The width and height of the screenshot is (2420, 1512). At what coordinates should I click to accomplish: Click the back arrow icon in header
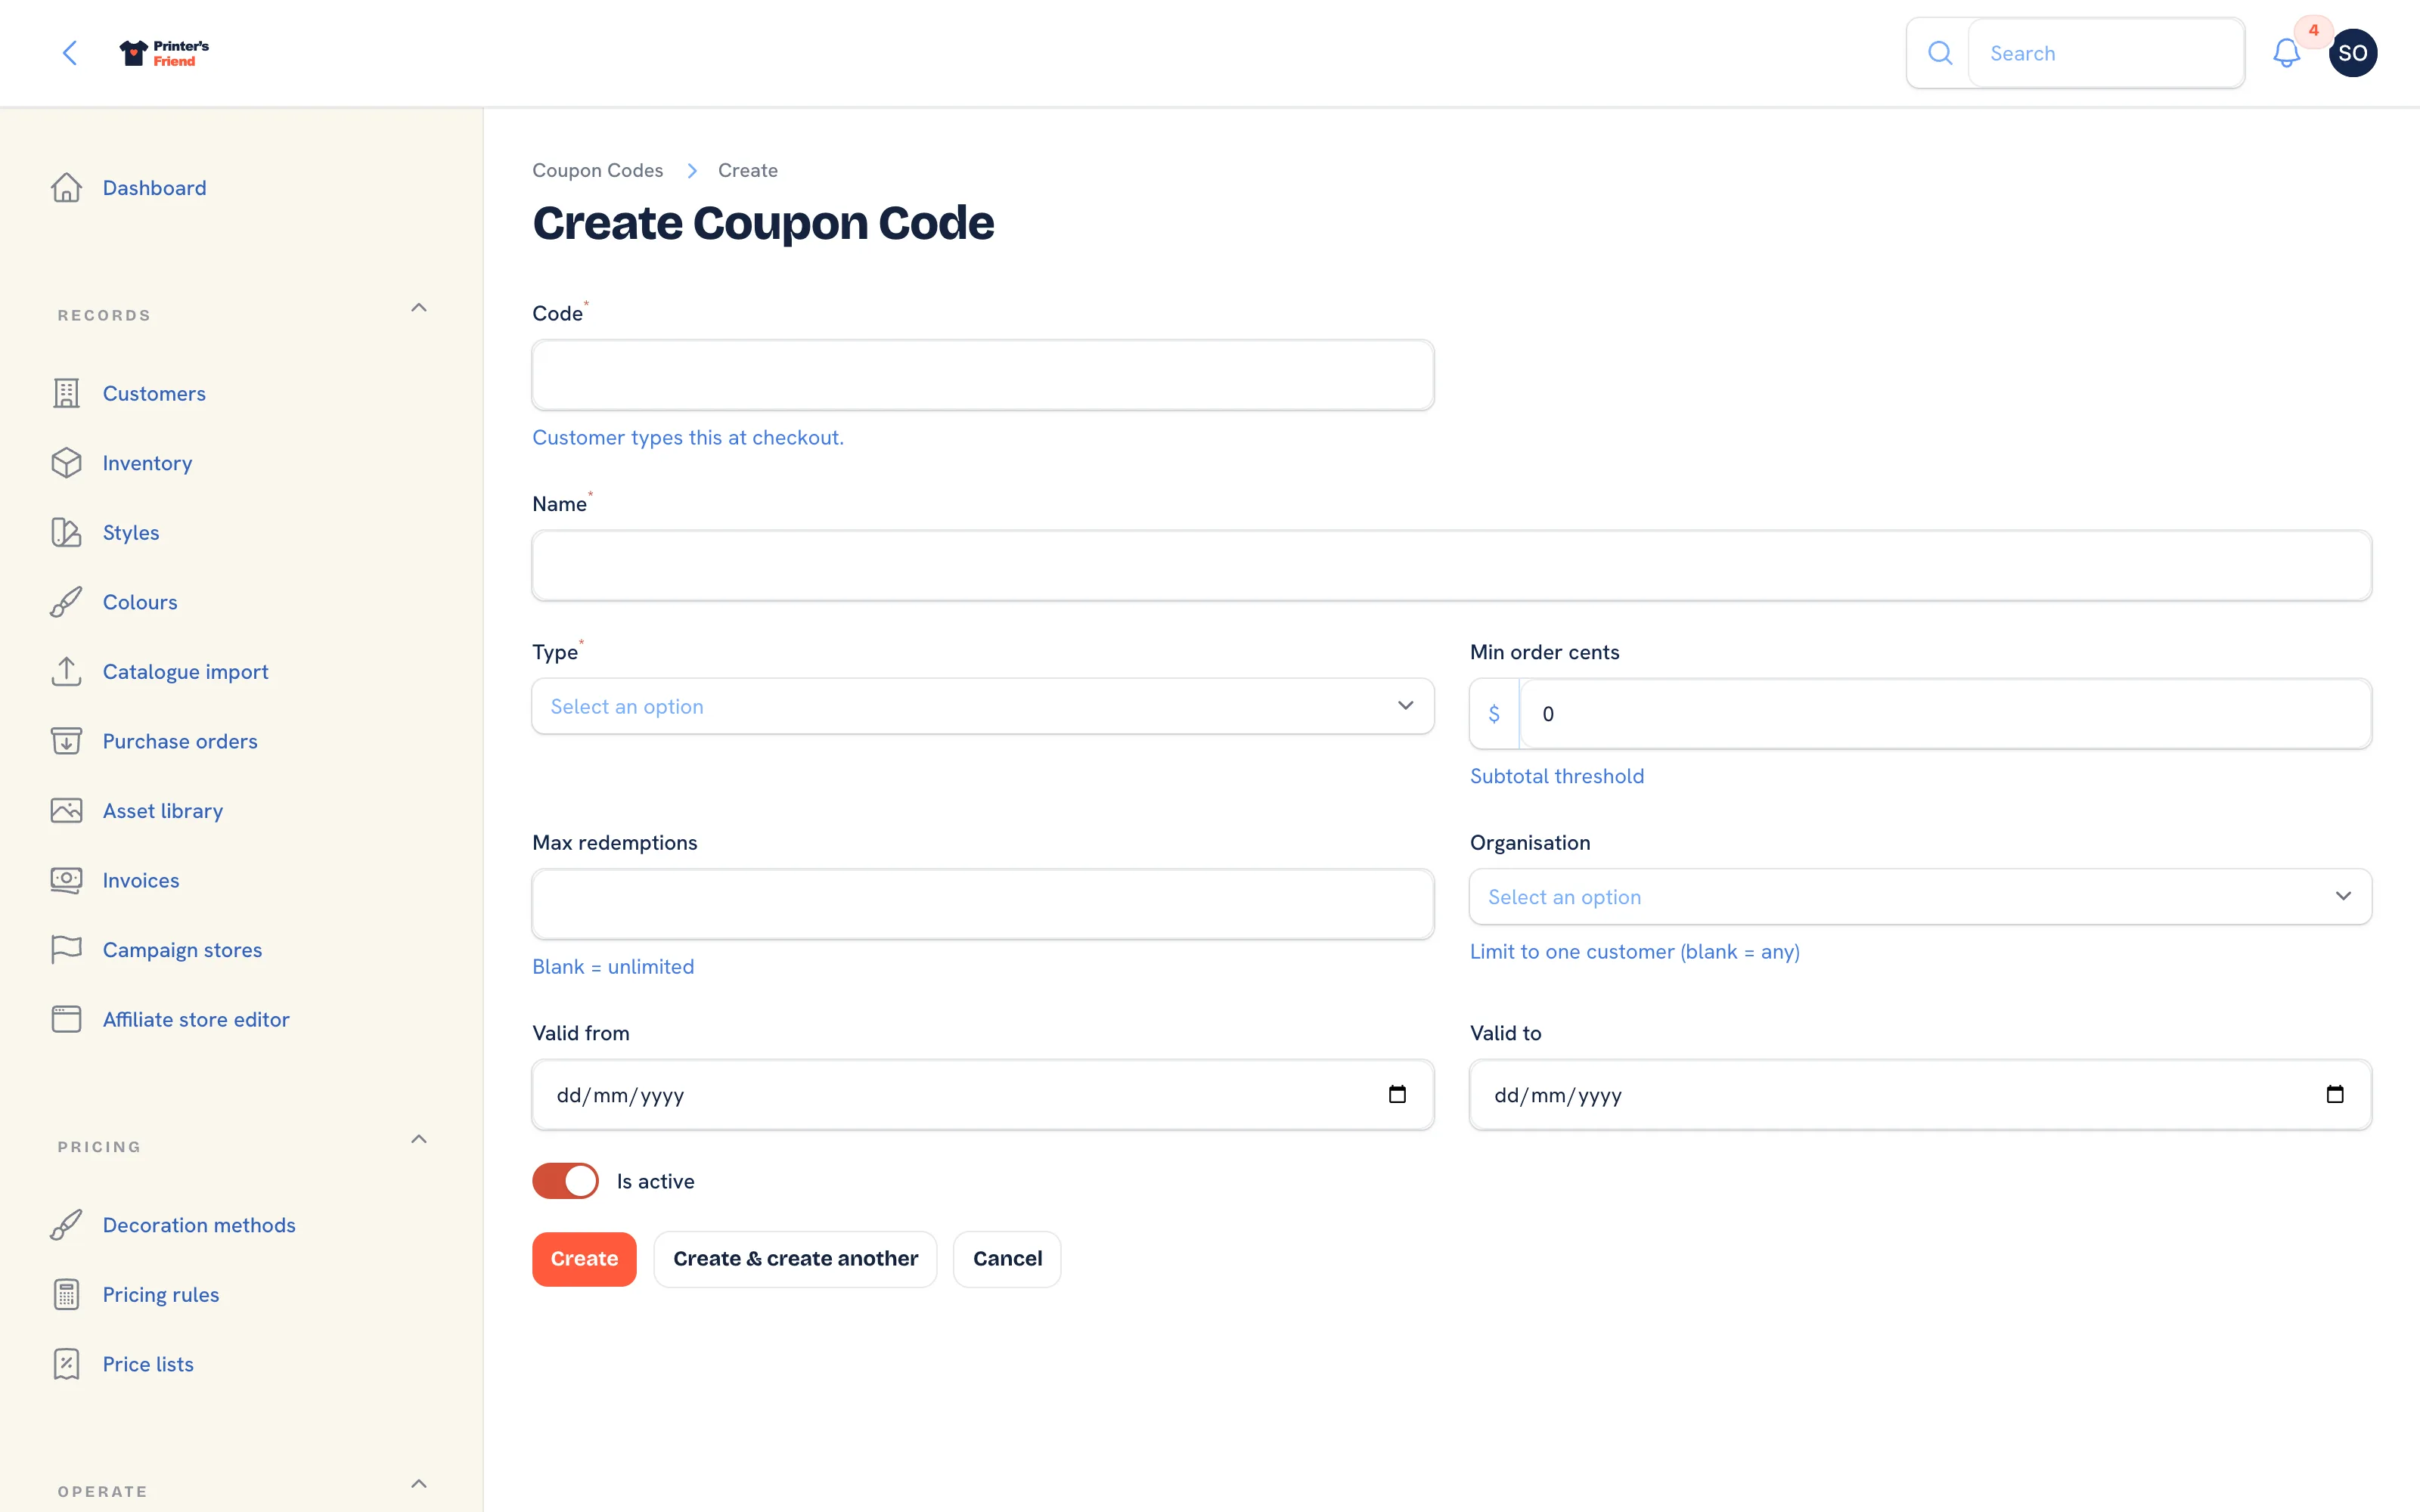click(x=69, y=53)
